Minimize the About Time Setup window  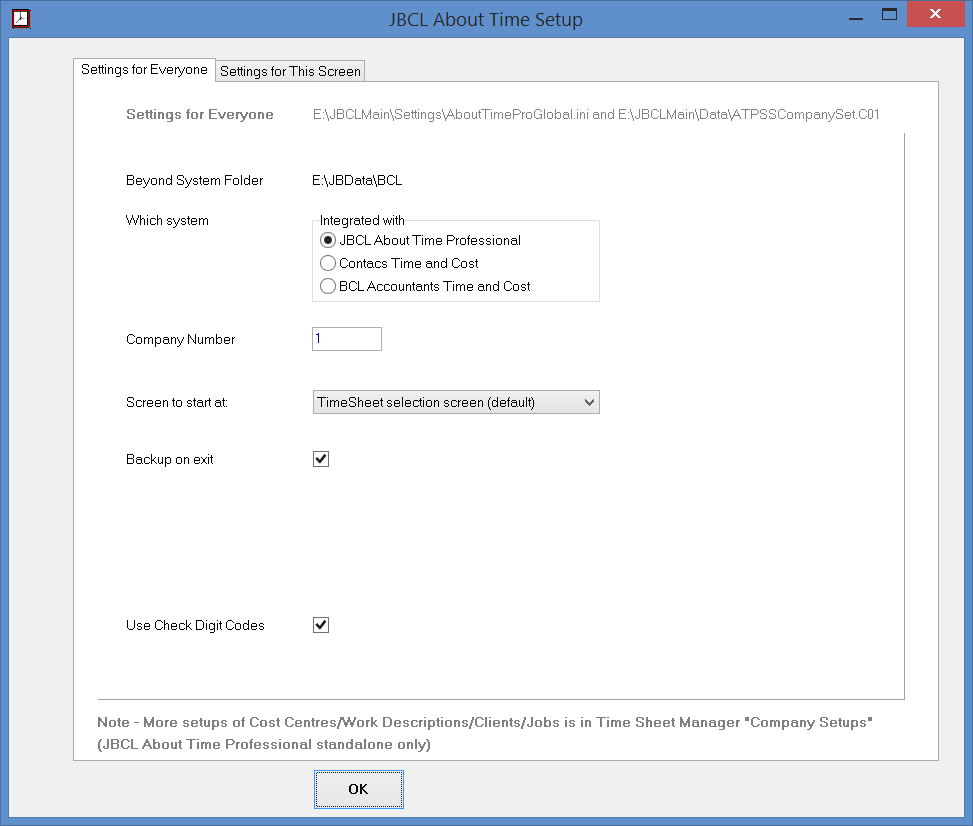pyautogui.click(x=854, y=15)
